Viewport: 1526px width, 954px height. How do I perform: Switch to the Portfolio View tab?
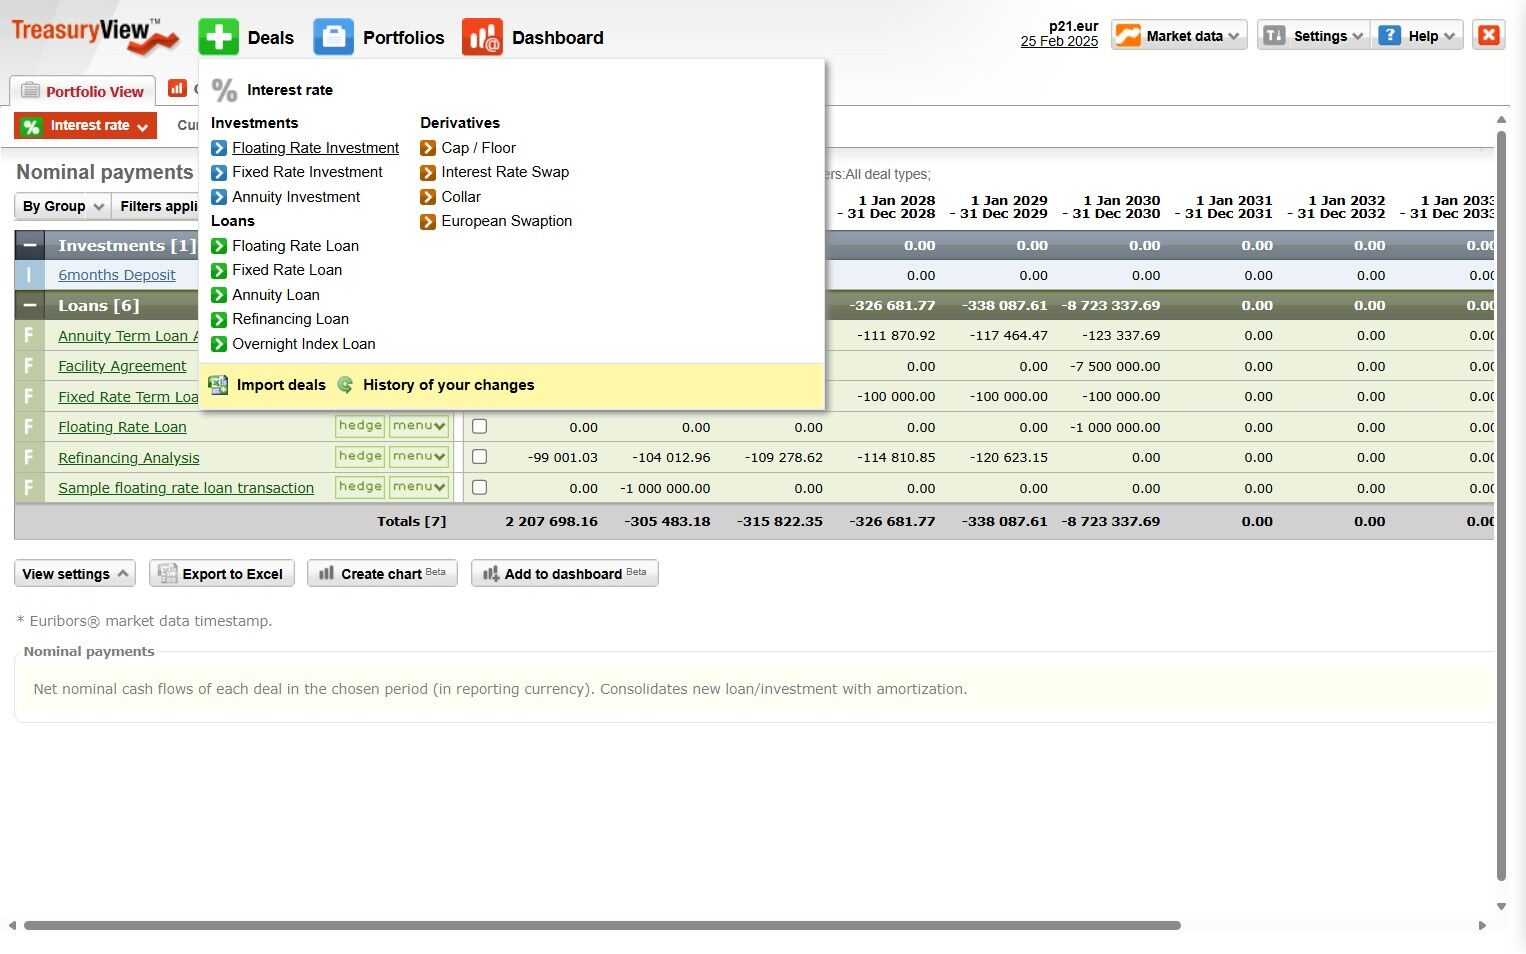pos(83,91)
